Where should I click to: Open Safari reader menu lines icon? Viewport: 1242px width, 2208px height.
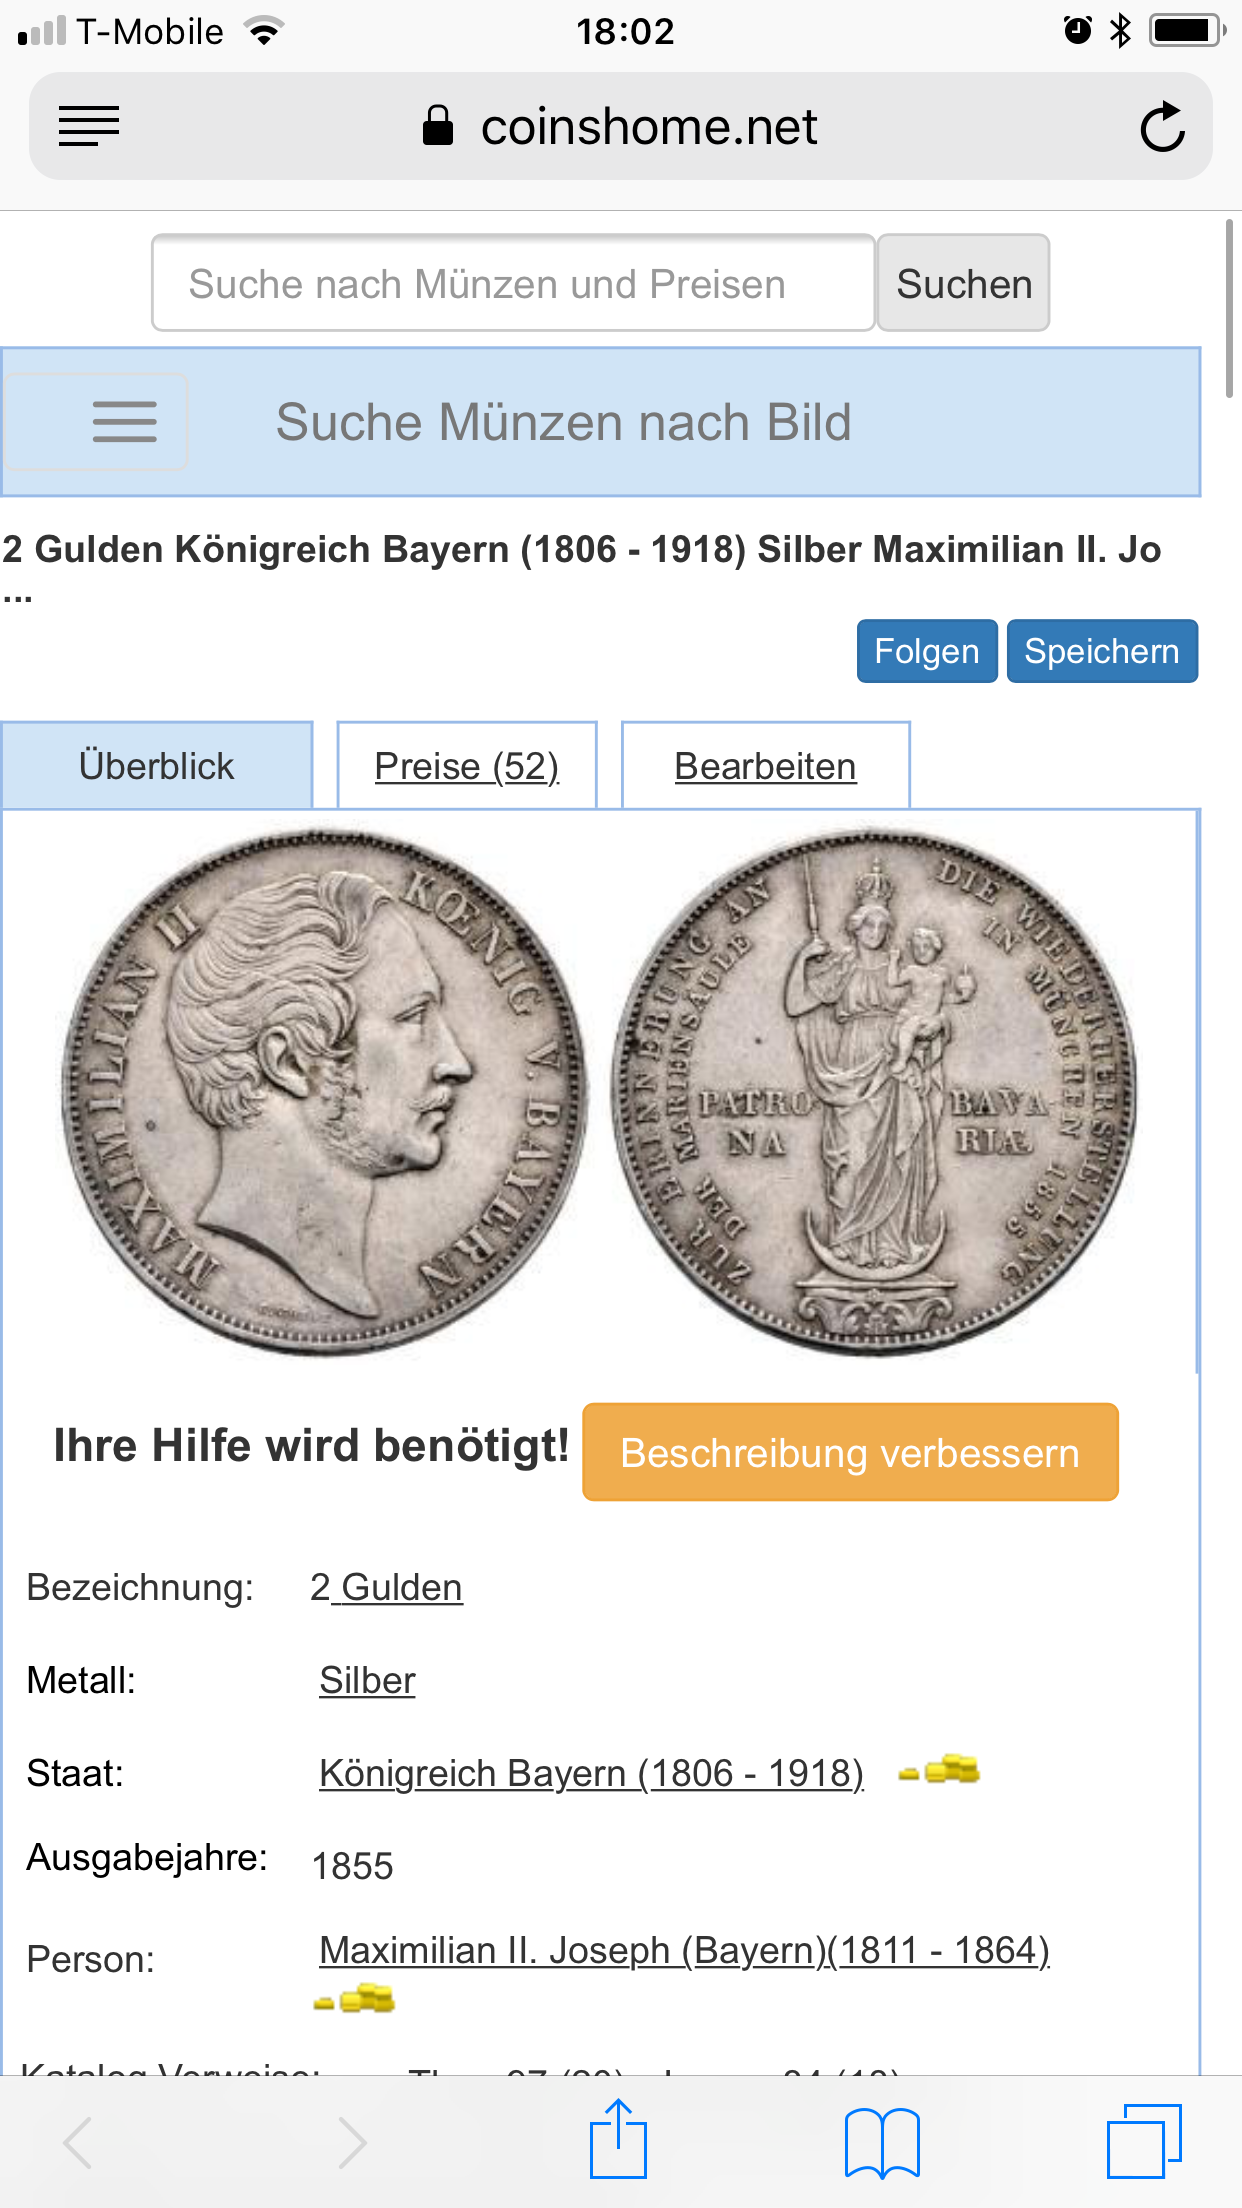coord(89,127)
